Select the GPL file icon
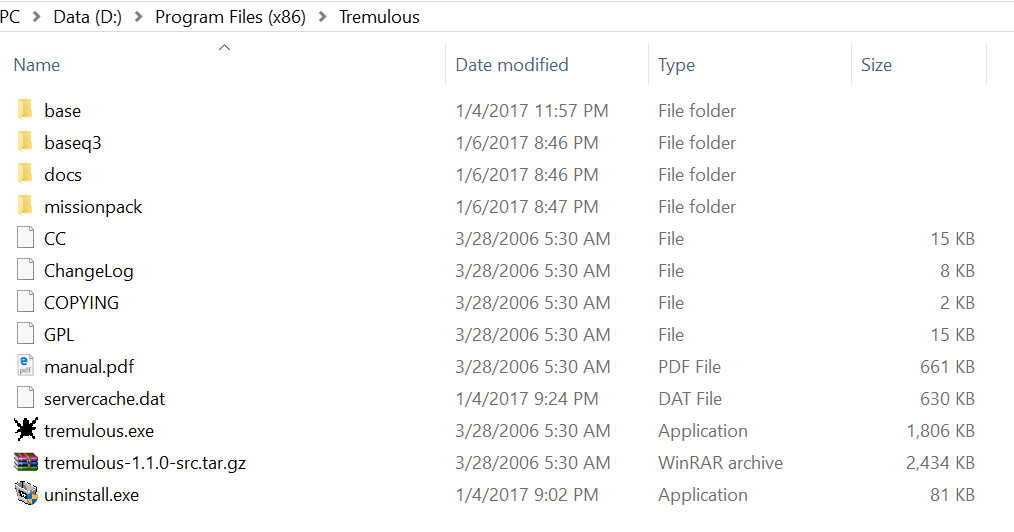1014x532 pixels. [26, 334]
